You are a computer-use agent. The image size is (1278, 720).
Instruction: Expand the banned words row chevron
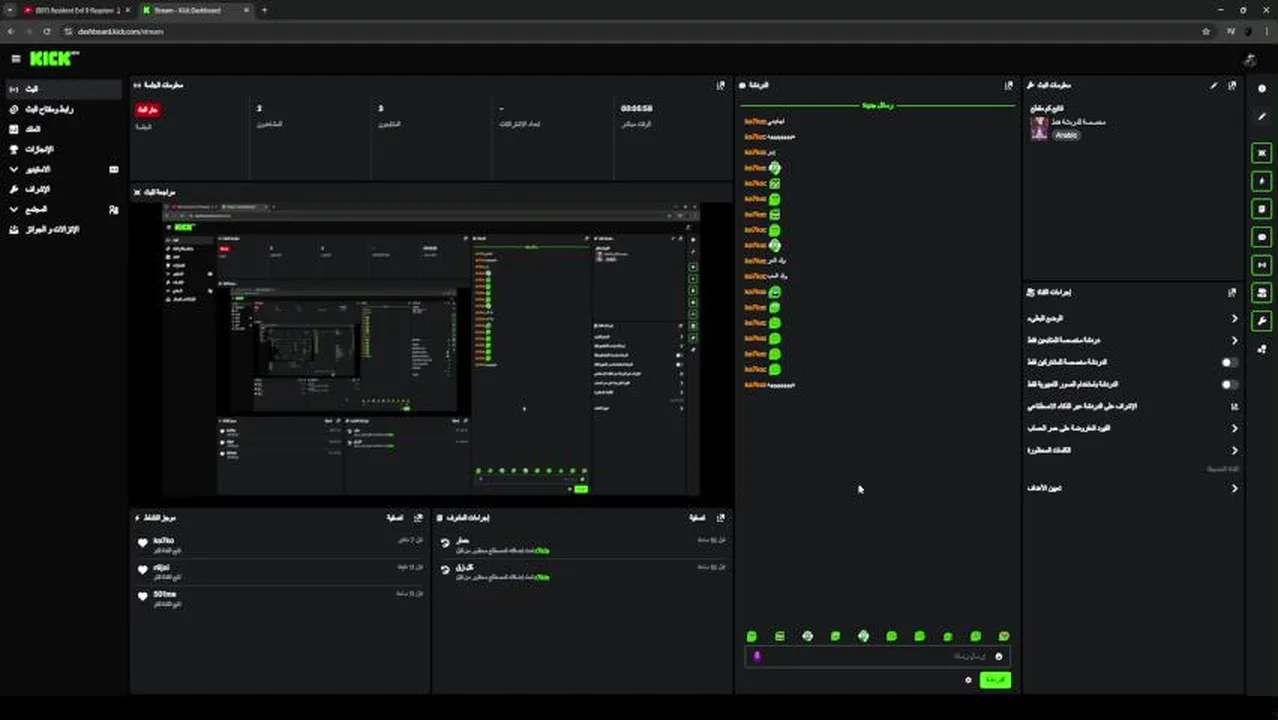[1234, 450]
